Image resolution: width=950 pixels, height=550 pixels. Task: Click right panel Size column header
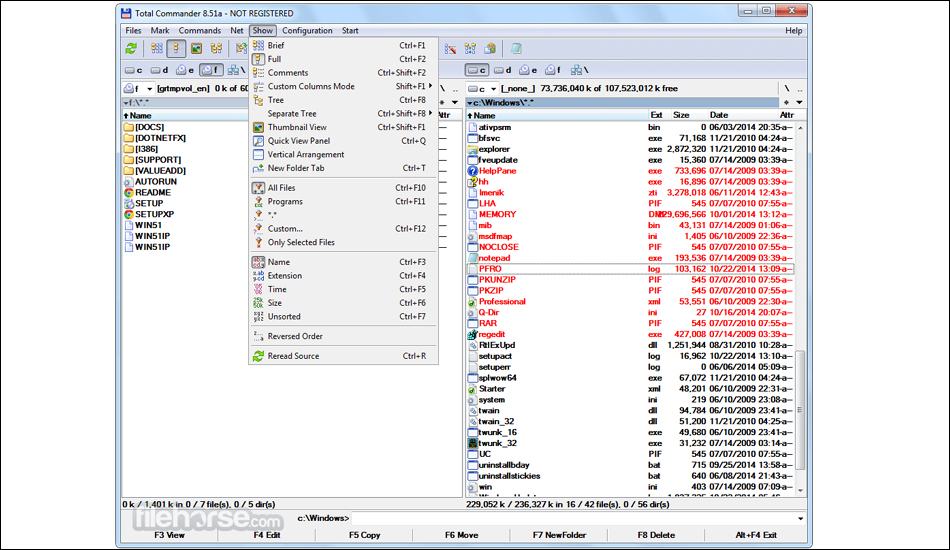pos(681,115)
